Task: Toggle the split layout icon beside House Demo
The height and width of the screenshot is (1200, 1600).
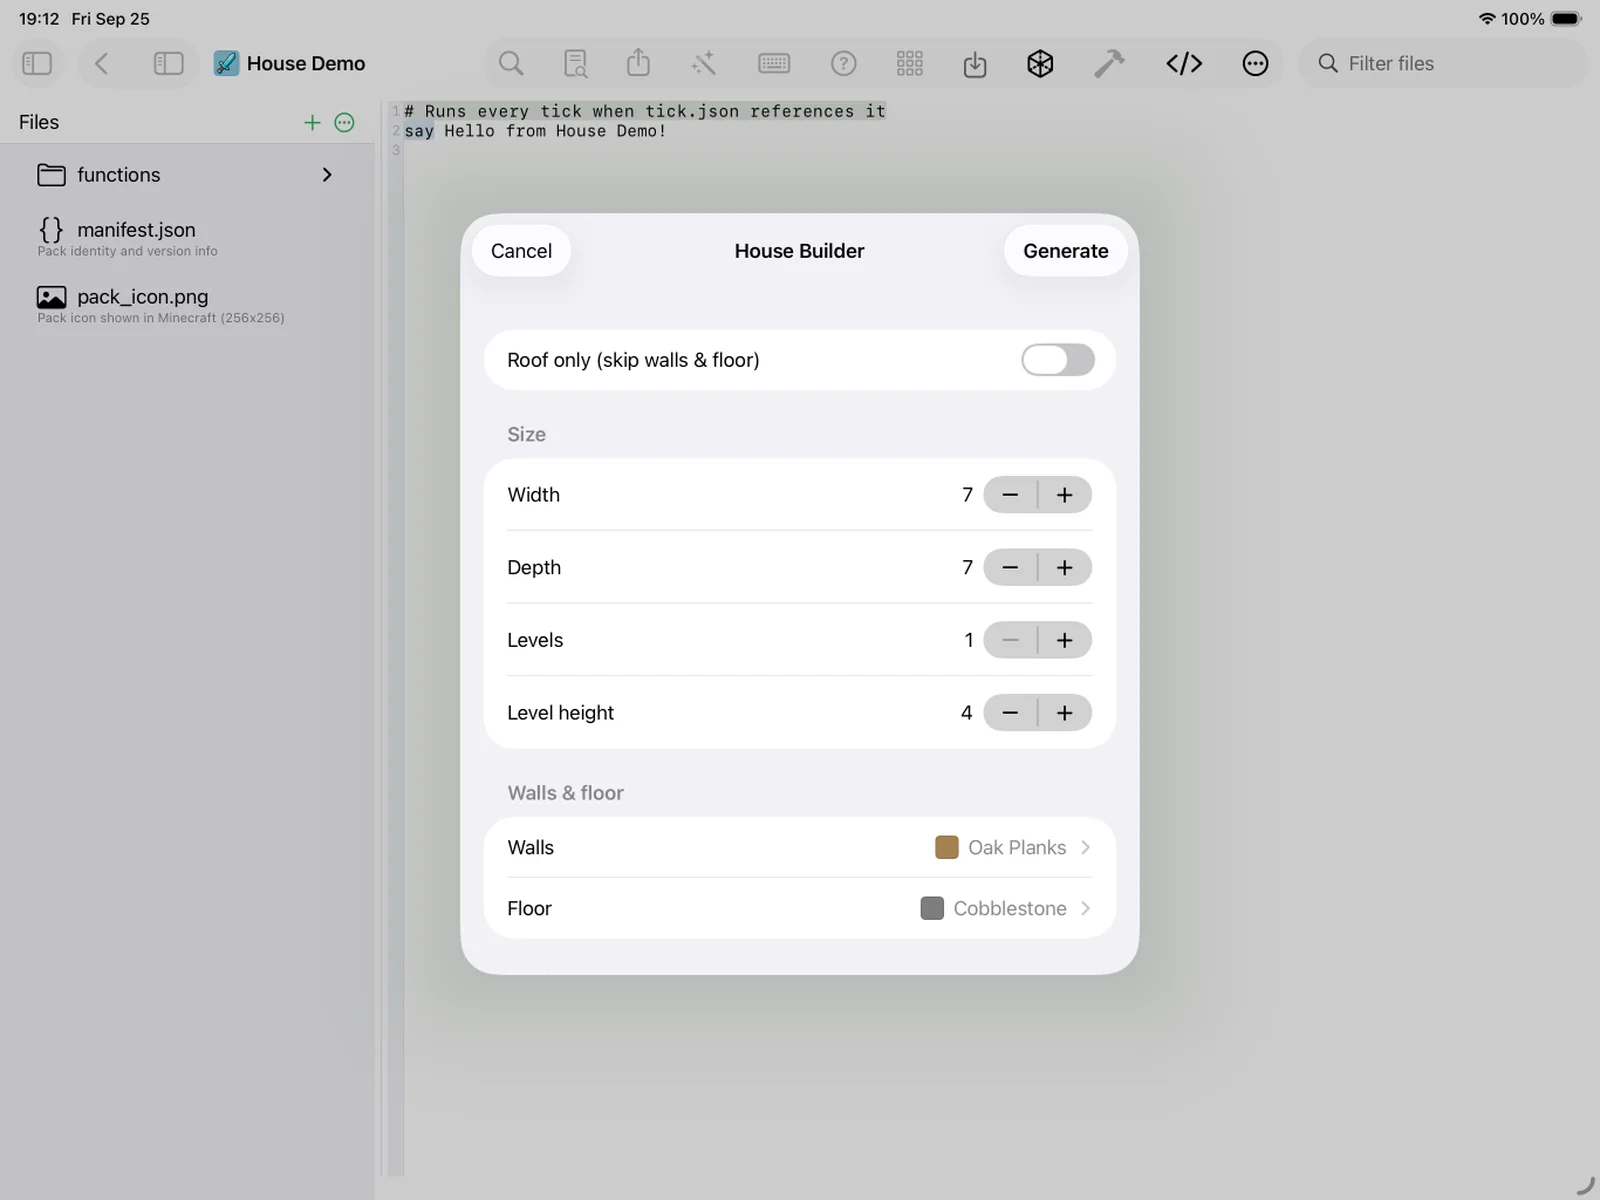Action: [x=168, y=63]
